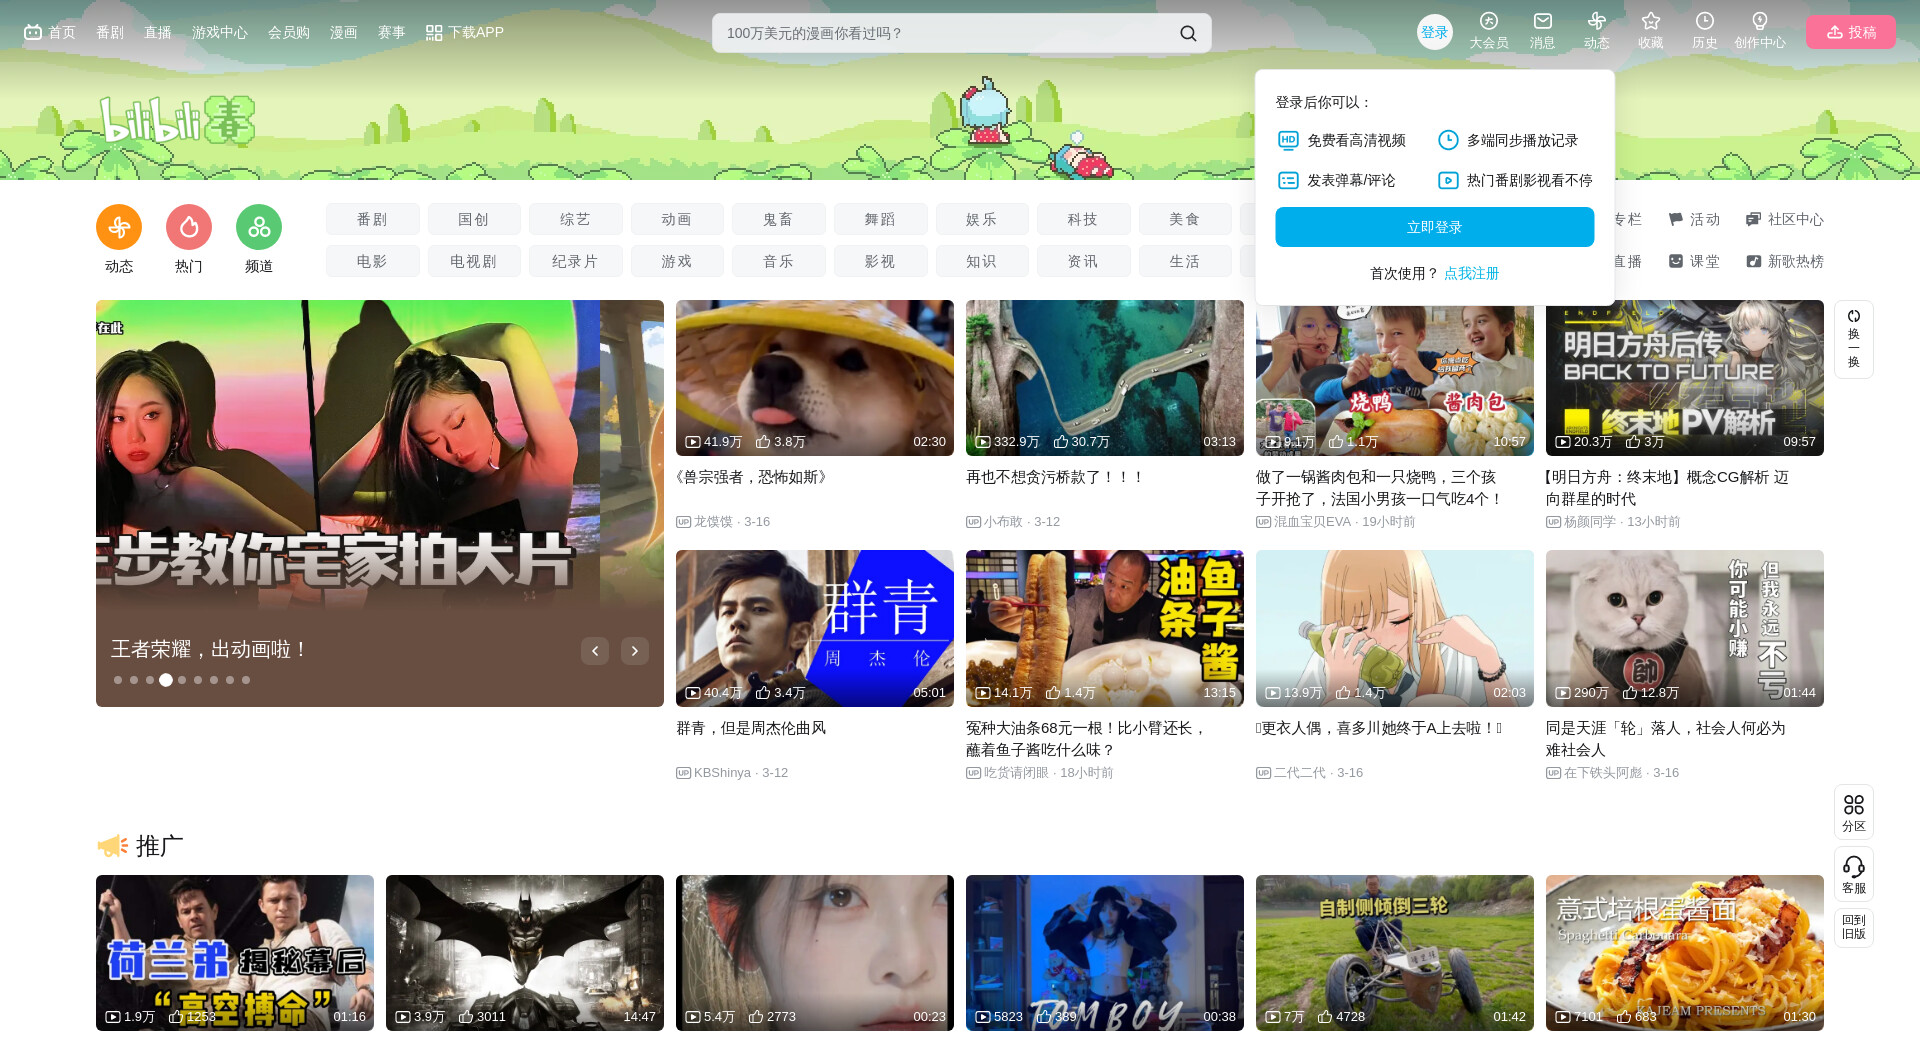
Task: Click the orange 动态 circle icon
Action: (x=119, y=228)
